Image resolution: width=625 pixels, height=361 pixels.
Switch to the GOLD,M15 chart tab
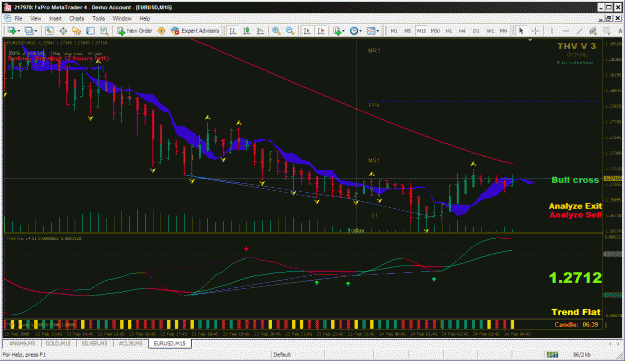[58, 343]
